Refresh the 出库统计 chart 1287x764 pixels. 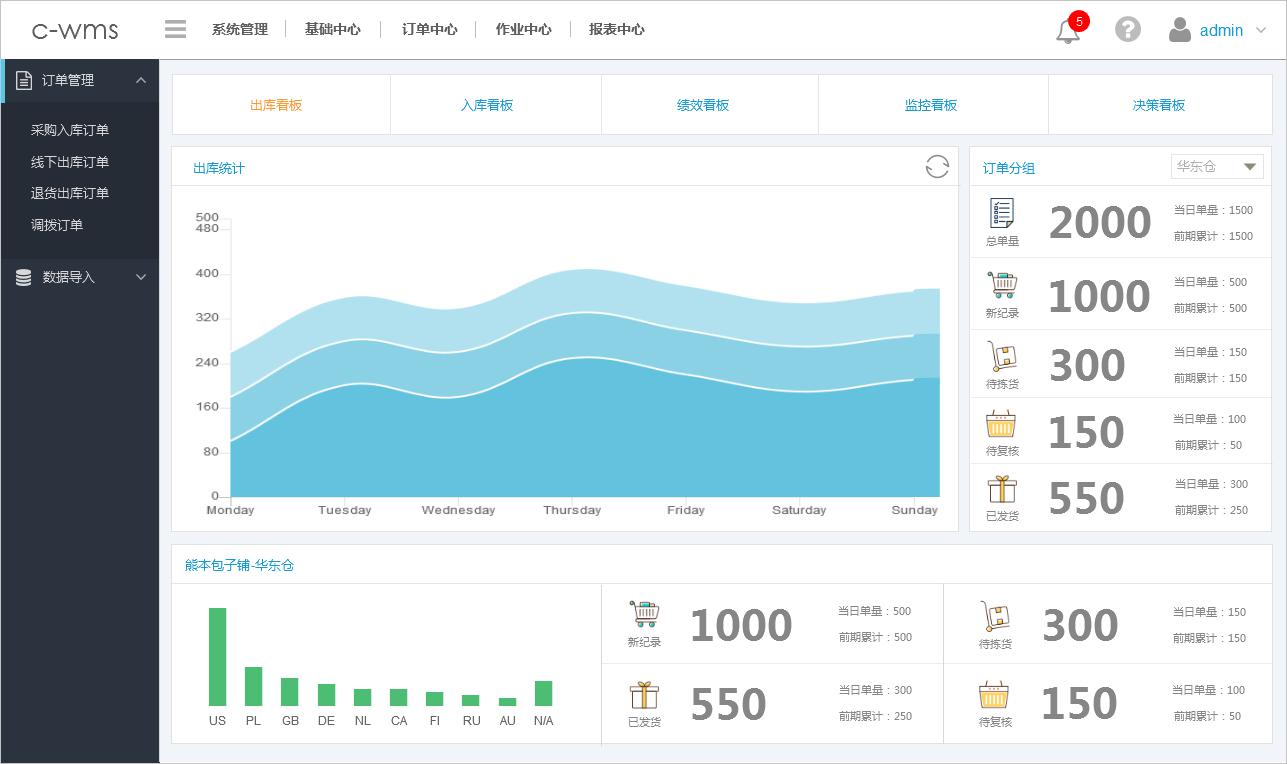tap(937, 166)
